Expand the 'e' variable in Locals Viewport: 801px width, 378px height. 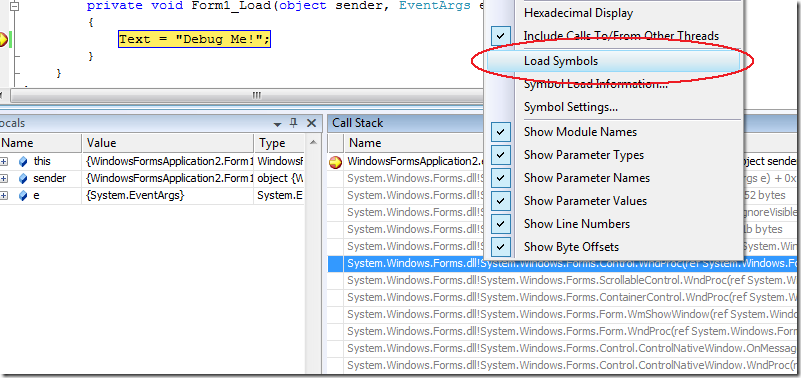[4, 195]
